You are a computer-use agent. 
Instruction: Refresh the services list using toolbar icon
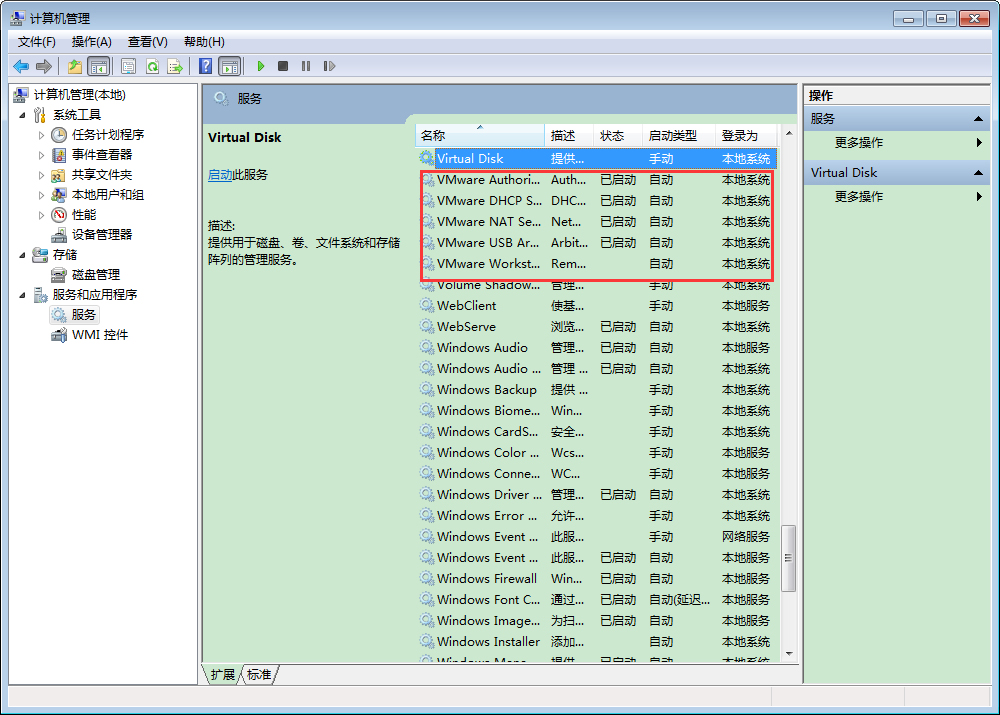[153, 66]
